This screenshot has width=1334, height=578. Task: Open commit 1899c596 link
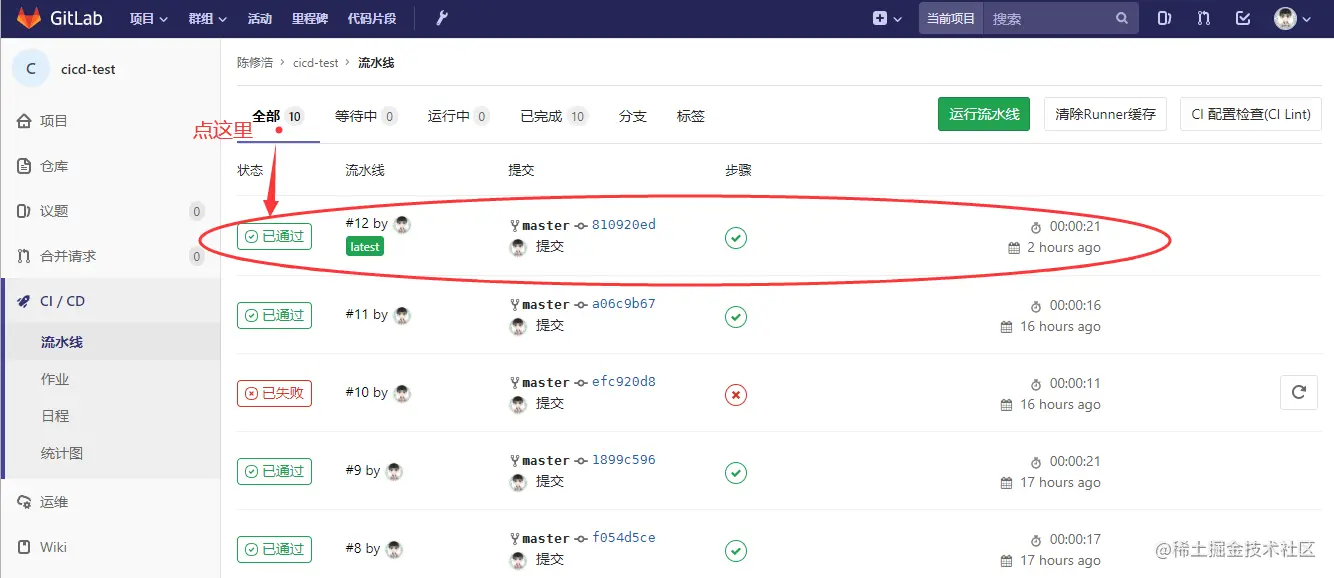click(x=624, y=460)
